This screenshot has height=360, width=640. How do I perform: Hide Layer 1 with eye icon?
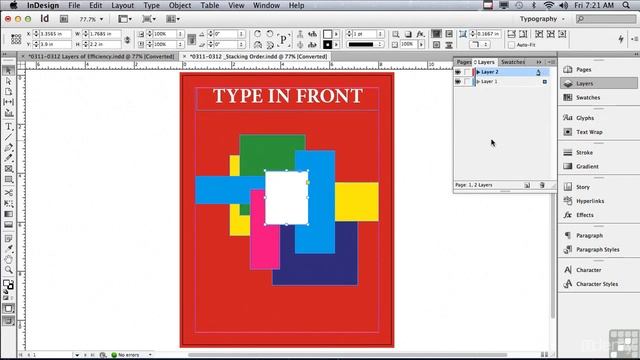pyautogui.click(x=458, y=82)
